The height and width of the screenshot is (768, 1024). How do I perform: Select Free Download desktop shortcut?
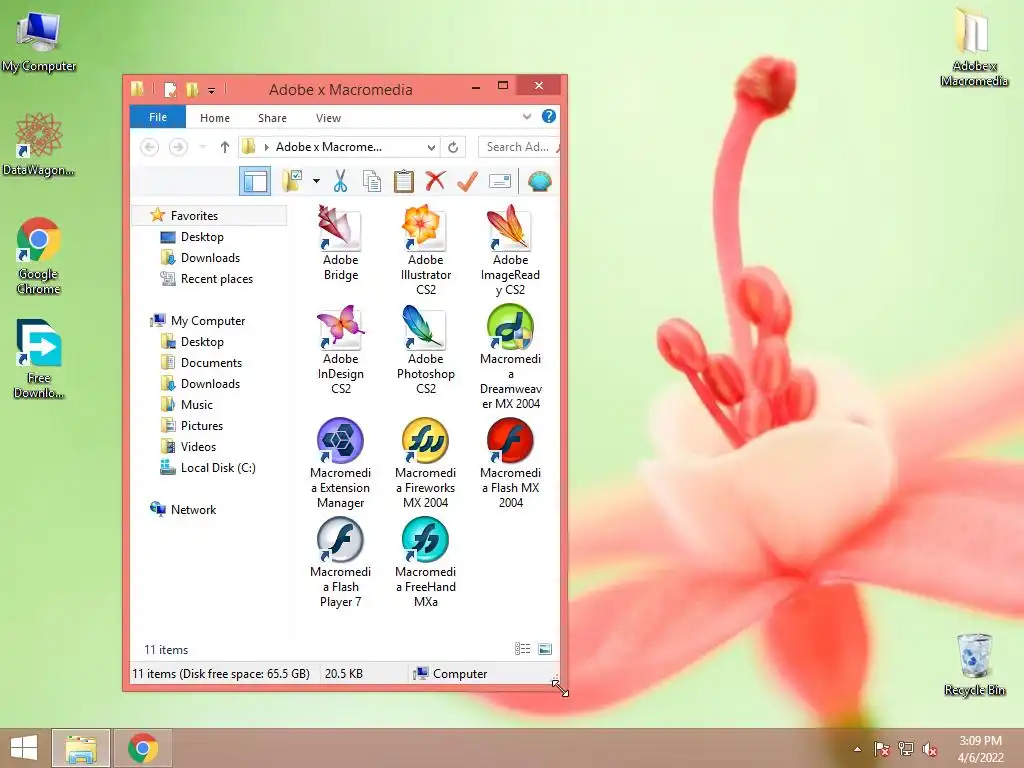(x=39, y=359)
